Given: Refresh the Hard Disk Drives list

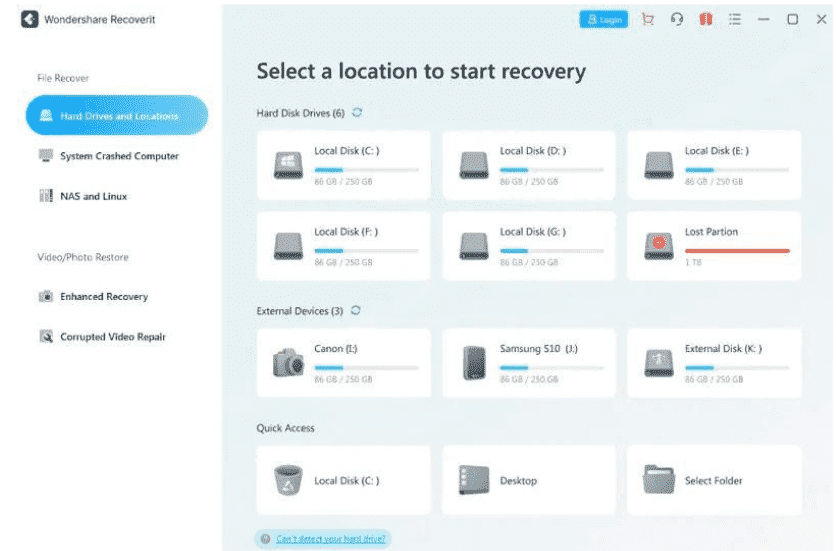Looking at the screenshot, I should [x=357, y=113].
